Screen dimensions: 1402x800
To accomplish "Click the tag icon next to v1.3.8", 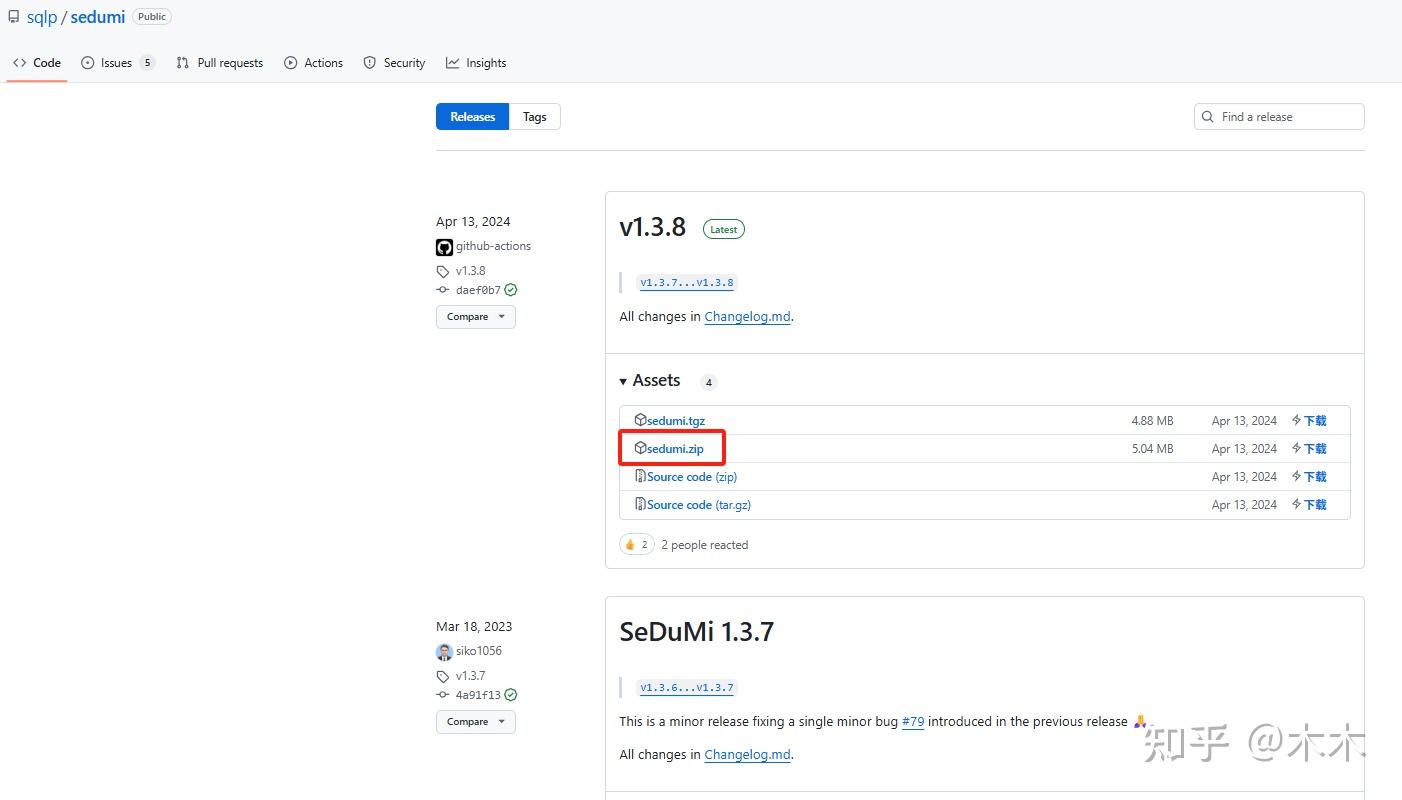I will [443, 271].
